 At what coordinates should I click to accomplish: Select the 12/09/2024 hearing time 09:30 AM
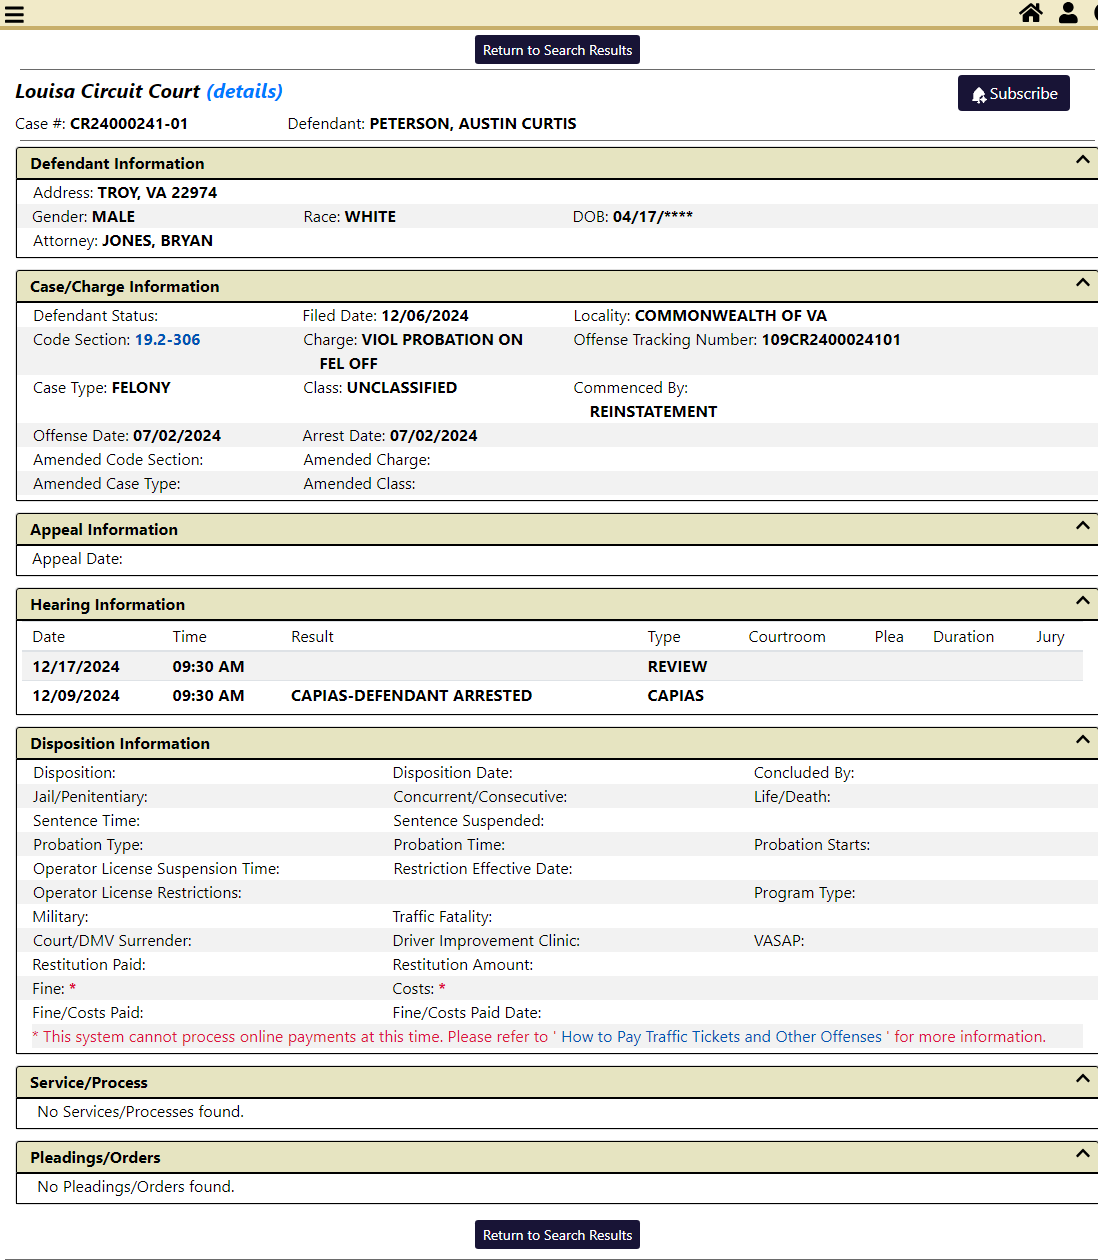click(208, 696)
